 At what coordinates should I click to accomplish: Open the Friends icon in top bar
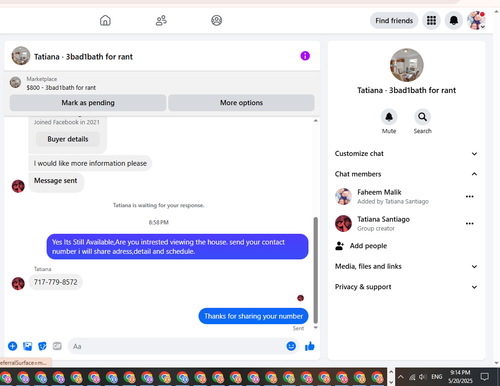[161, 21]
